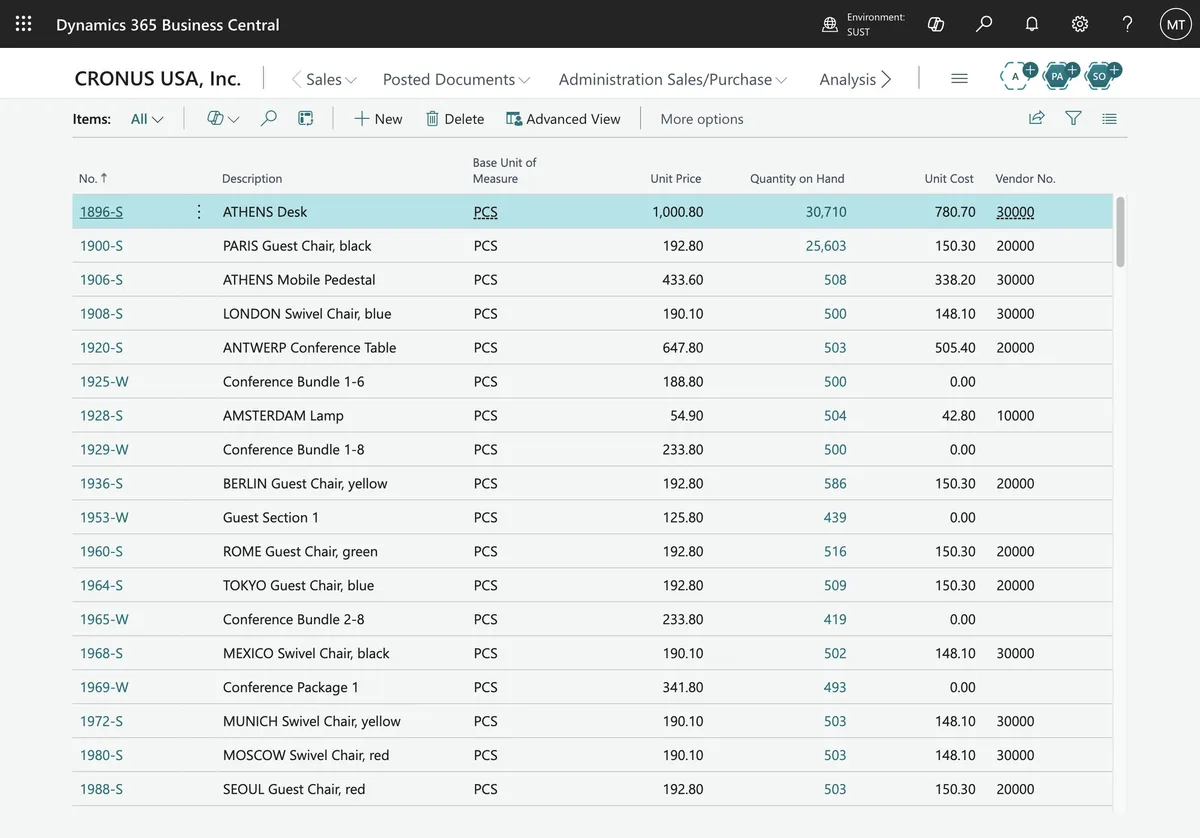Open item 1900-S link
1200x838 pixels.
pyautogui.click(x=101, y=246)
